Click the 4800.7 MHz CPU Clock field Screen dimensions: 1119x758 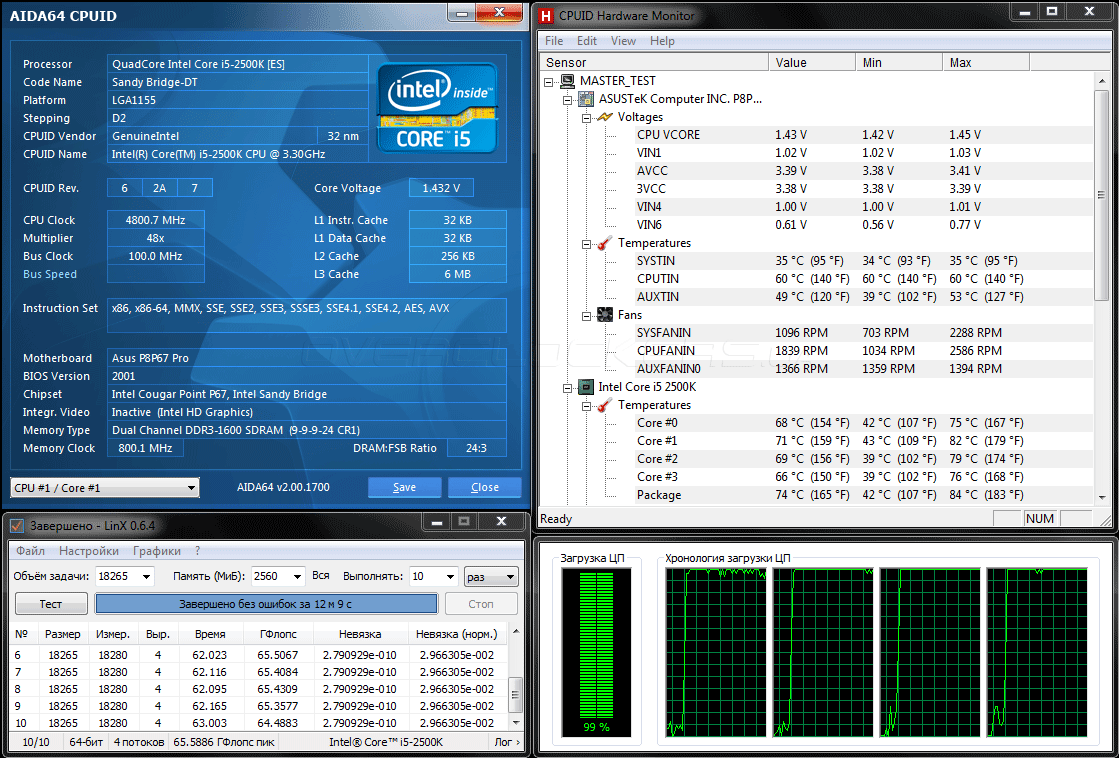[156, 221]
